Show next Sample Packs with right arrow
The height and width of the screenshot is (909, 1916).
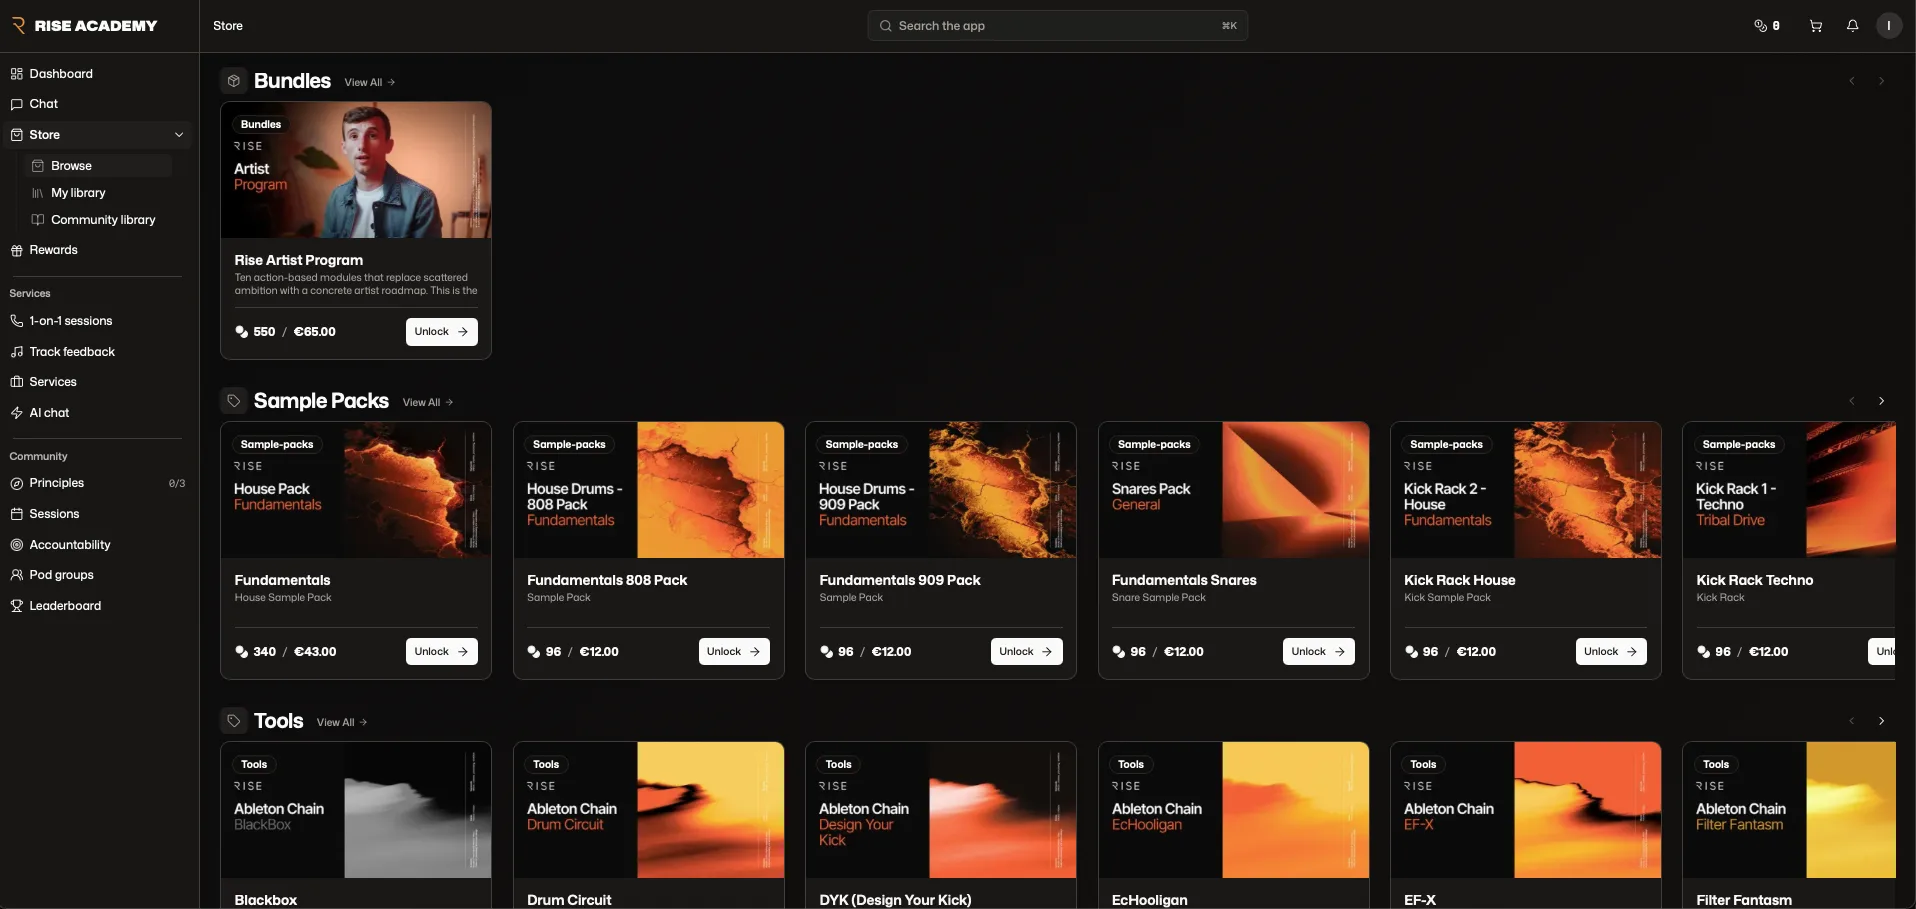point(1881,401)
